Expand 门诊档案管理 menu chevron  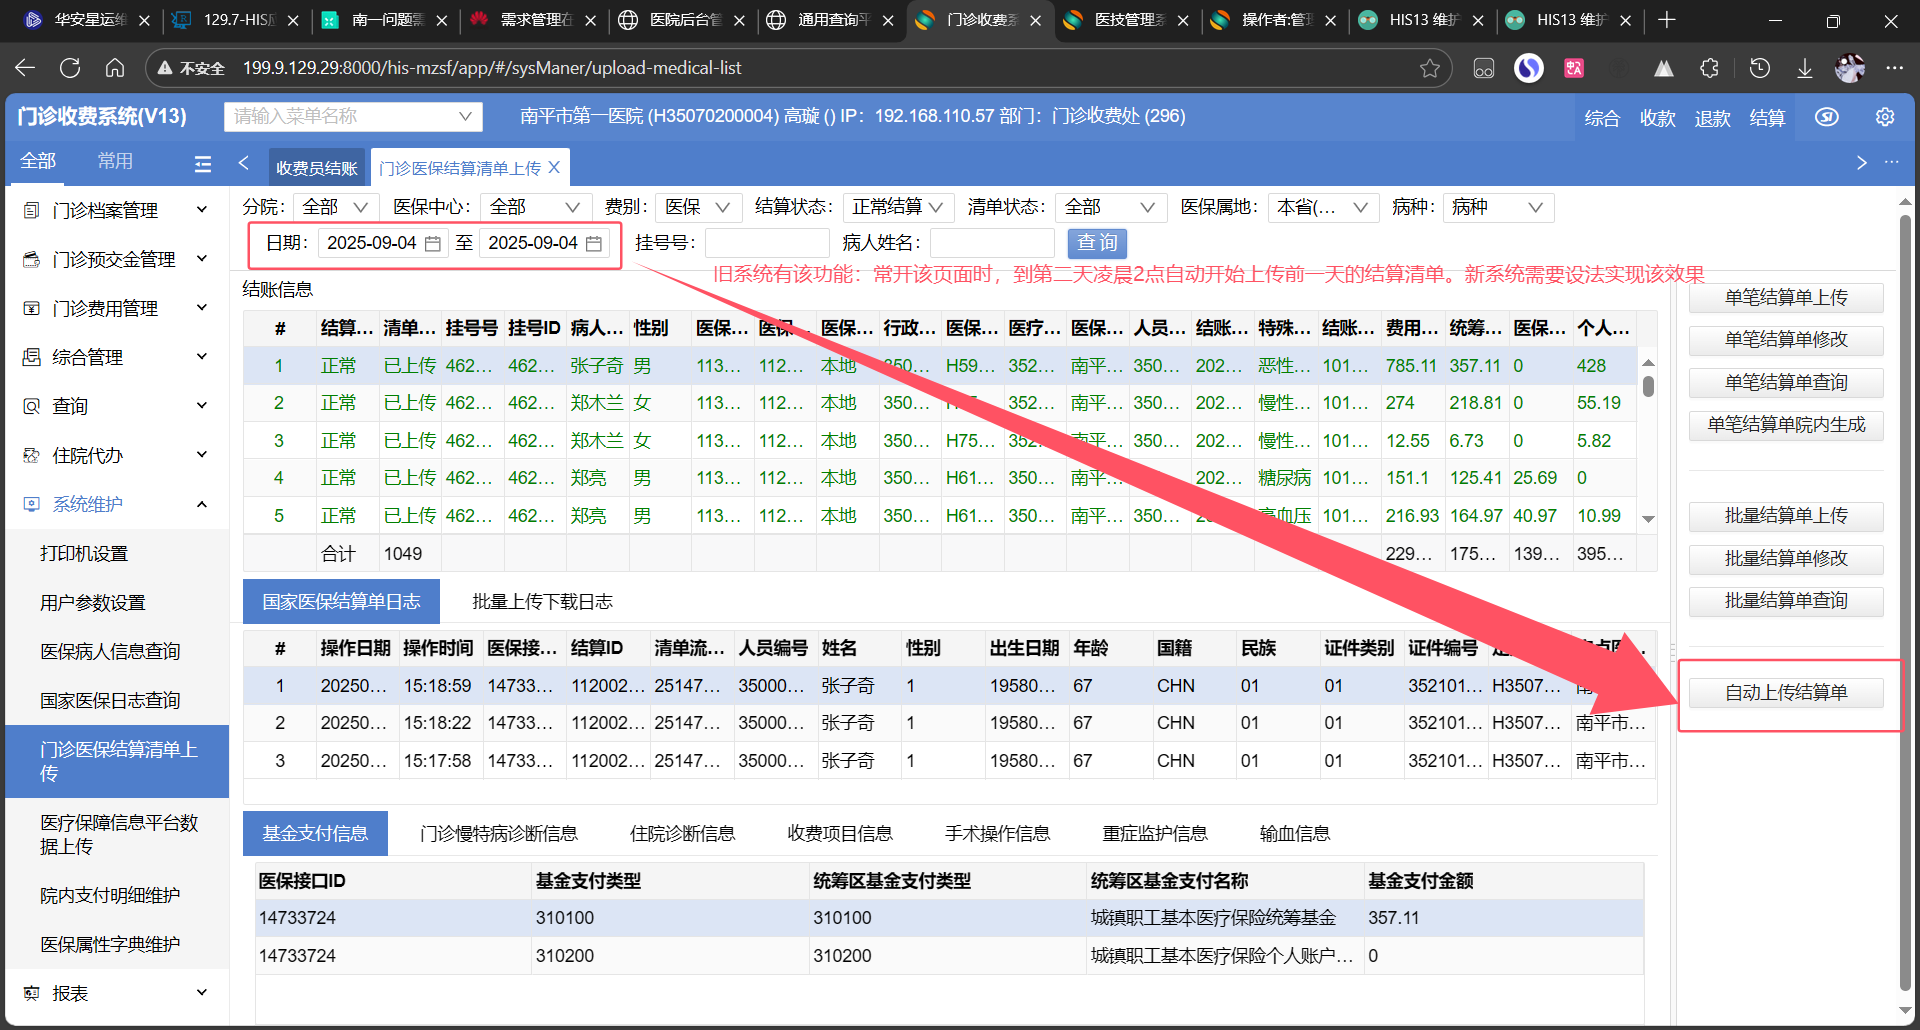[202, 209]
